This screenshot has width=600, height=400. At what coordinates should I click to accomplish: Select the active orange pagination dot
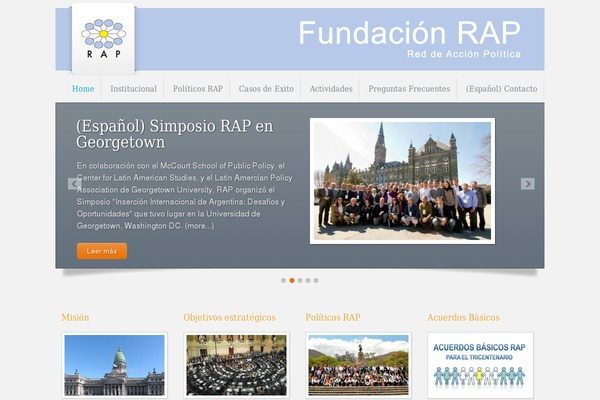[292, 281]
